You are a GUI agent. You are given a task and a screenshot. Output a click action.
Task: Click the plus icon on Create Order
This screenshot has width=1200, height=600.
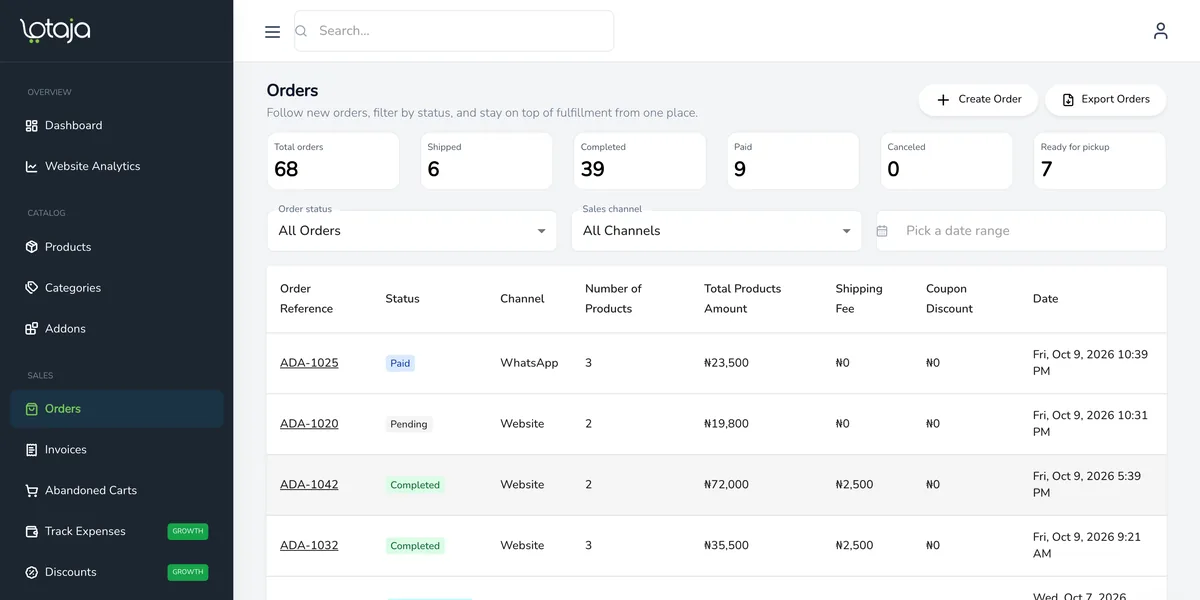pos(943,100)
